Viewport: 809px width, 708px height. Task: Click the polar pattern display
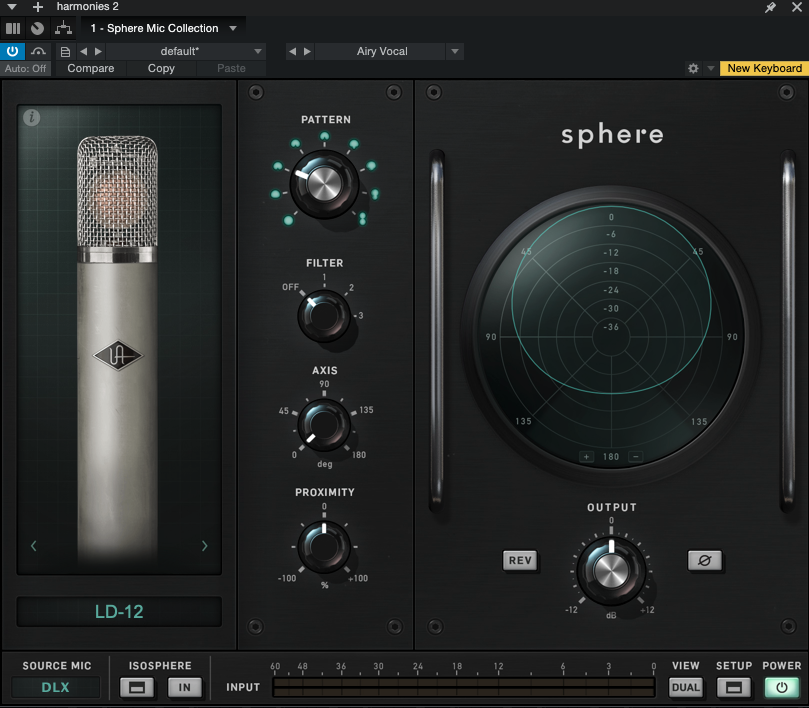point(611,336)
